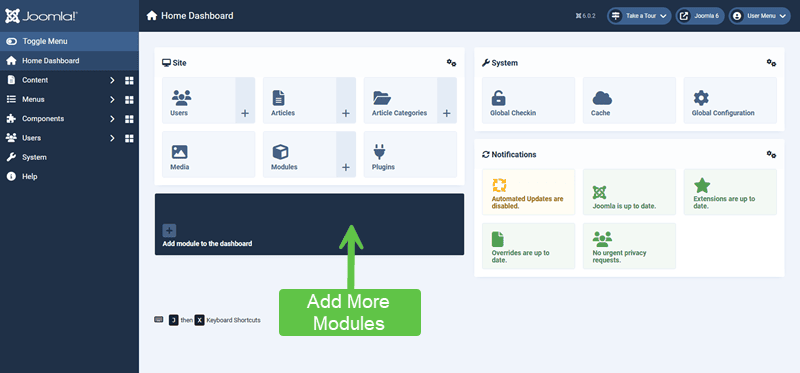The height and width of the screenshot is (373, 800).
Task: Visit the Joomla 6 site link
Action: tap(699, 16)
